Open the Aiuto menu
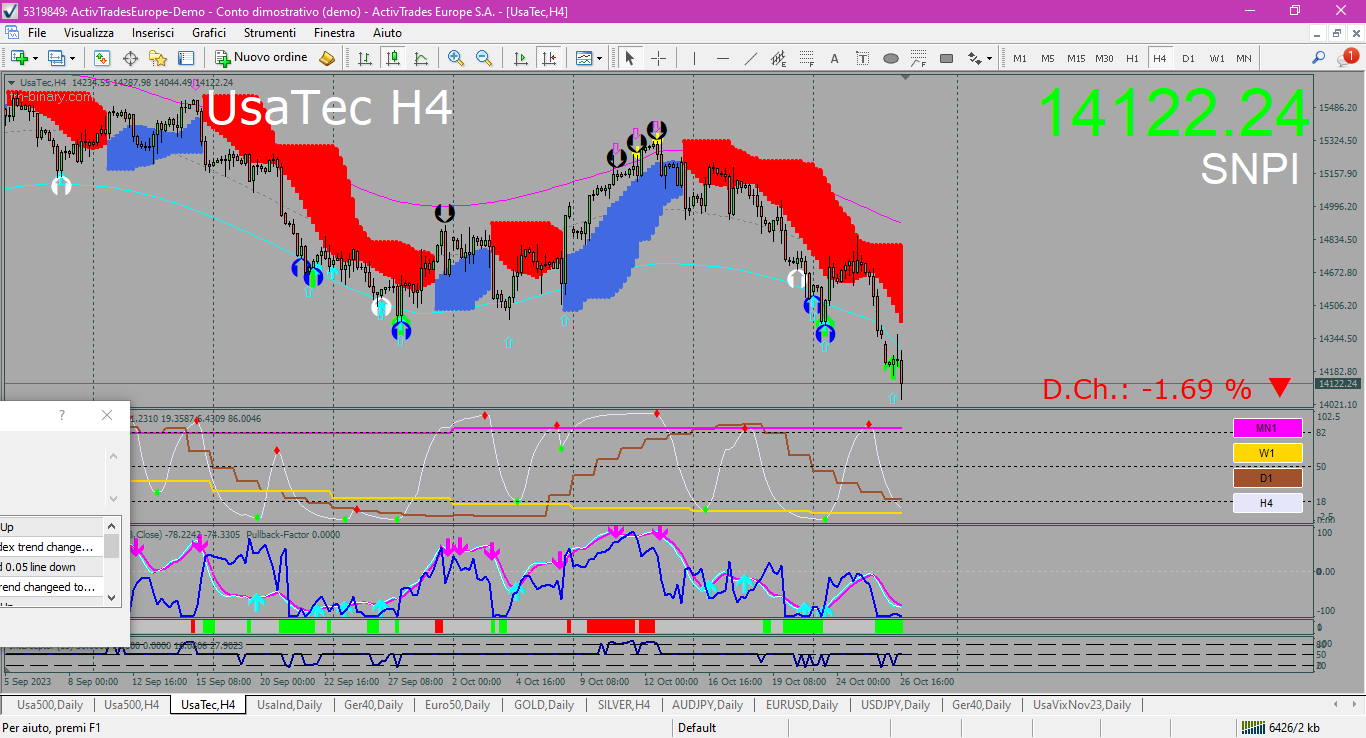 387,33
